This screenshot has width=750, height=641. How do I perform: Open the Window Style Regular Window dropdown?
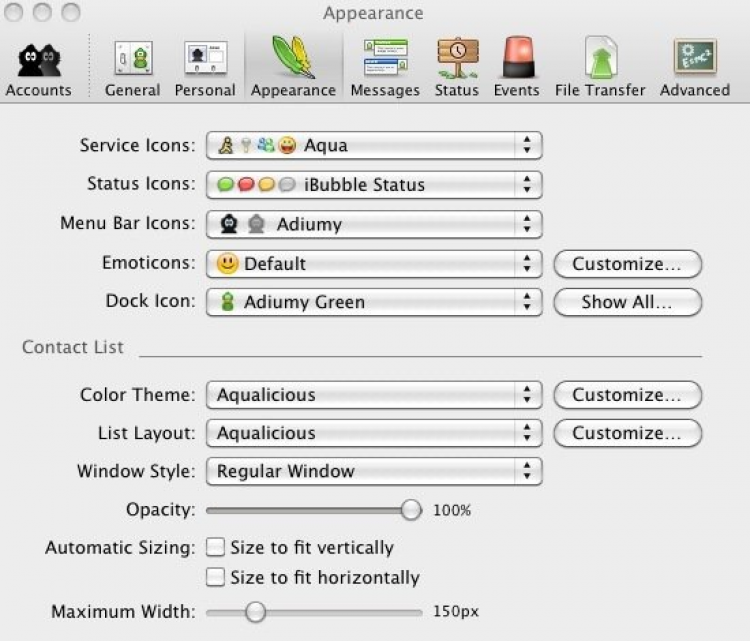(374, 471)
